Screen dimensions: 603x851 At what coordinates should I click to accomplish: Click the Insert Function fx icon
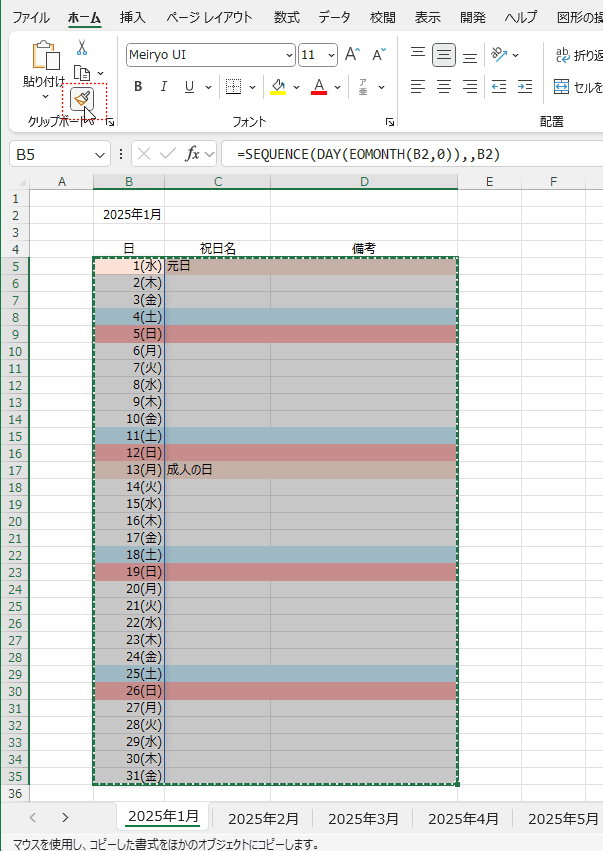point(195,154)
